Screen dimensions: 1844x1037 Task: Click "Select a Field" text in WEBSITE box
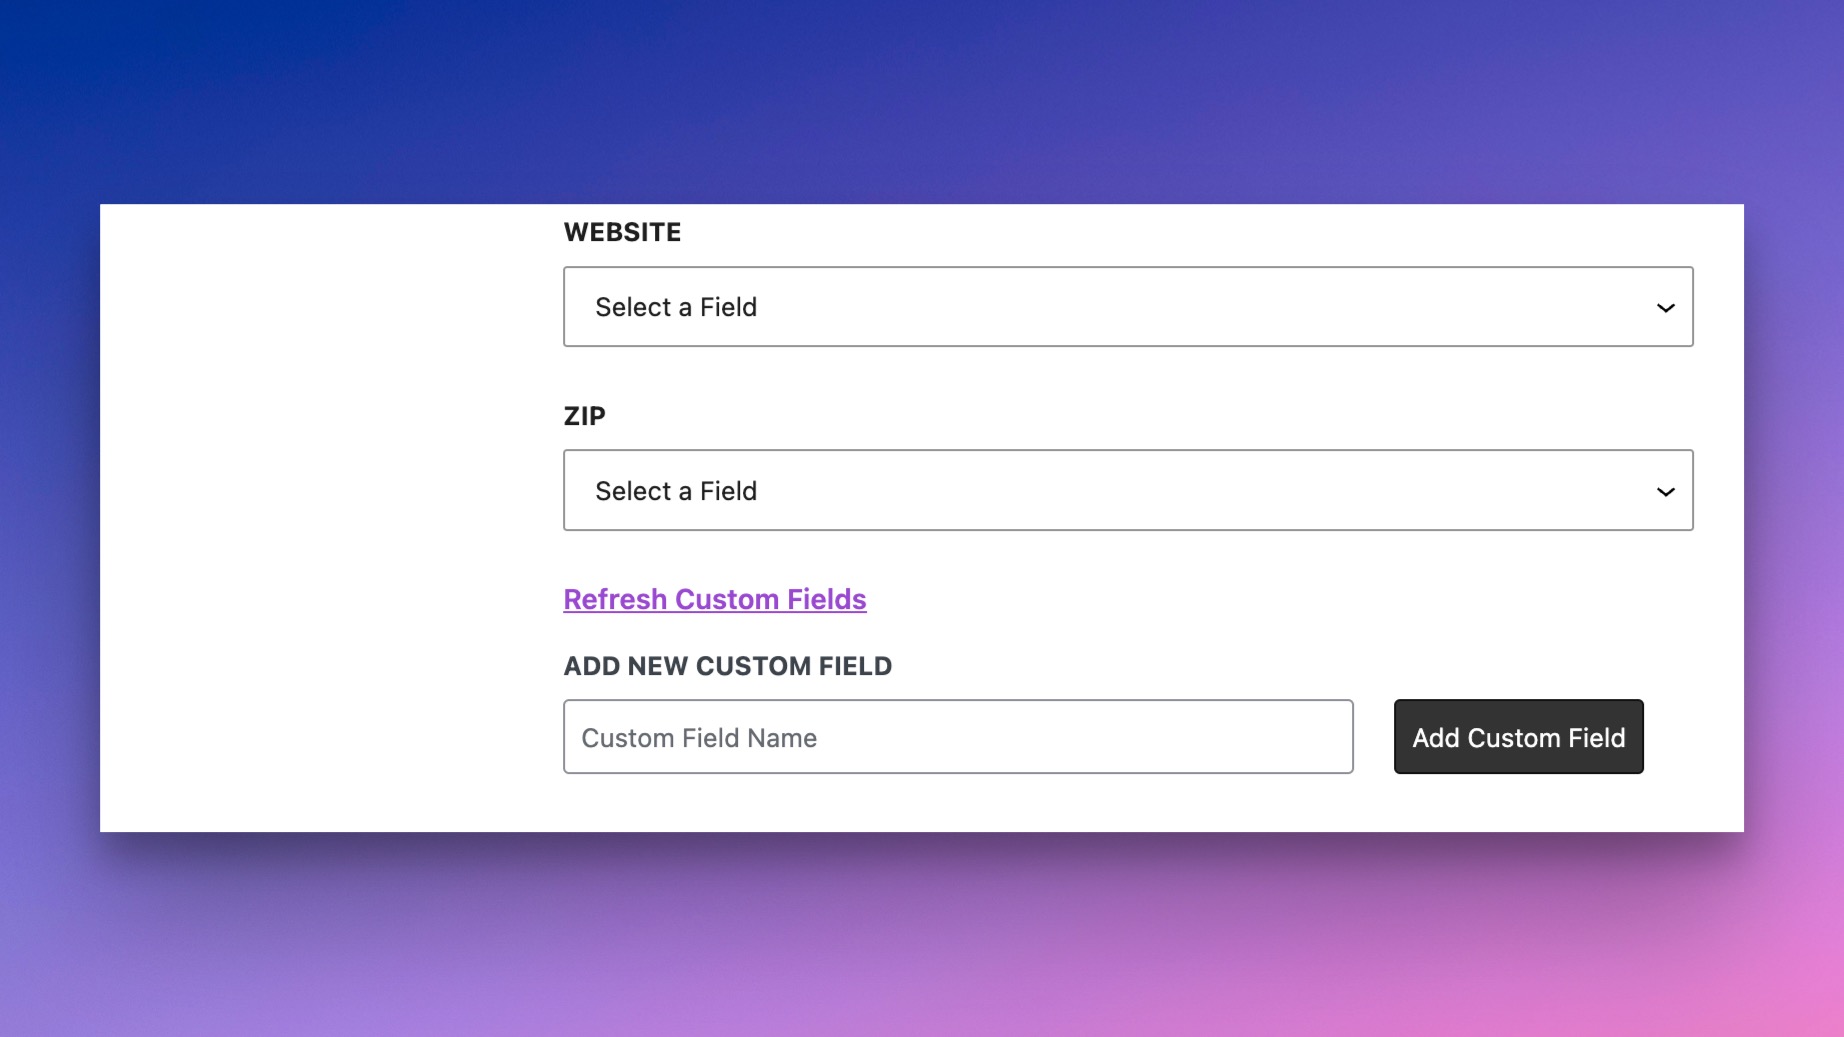(676, 307)
